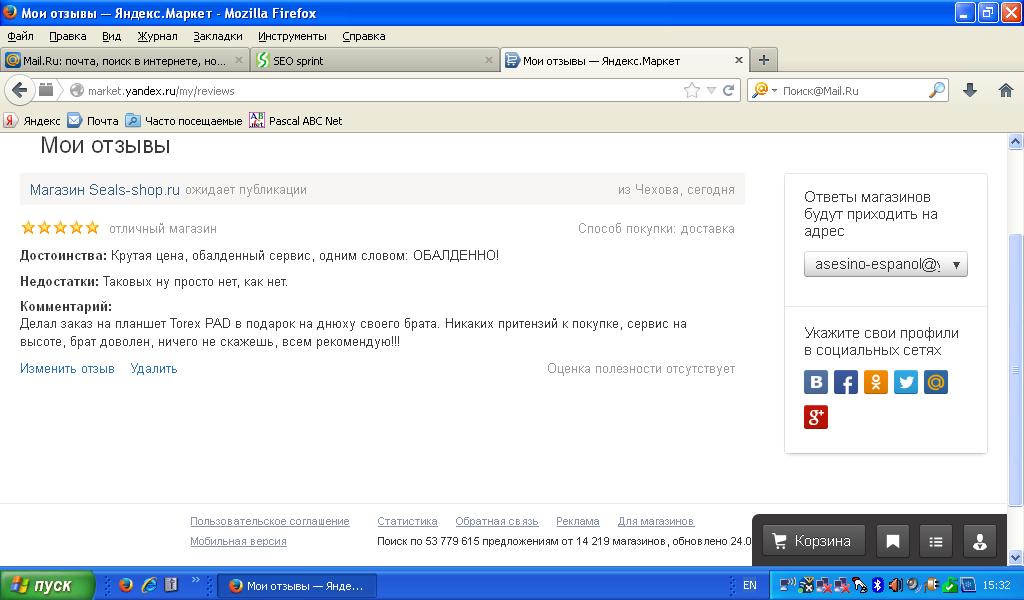1024x600 pixels.
Task: Open the user profile icon in the bottom panel
Action: (980, 541)
